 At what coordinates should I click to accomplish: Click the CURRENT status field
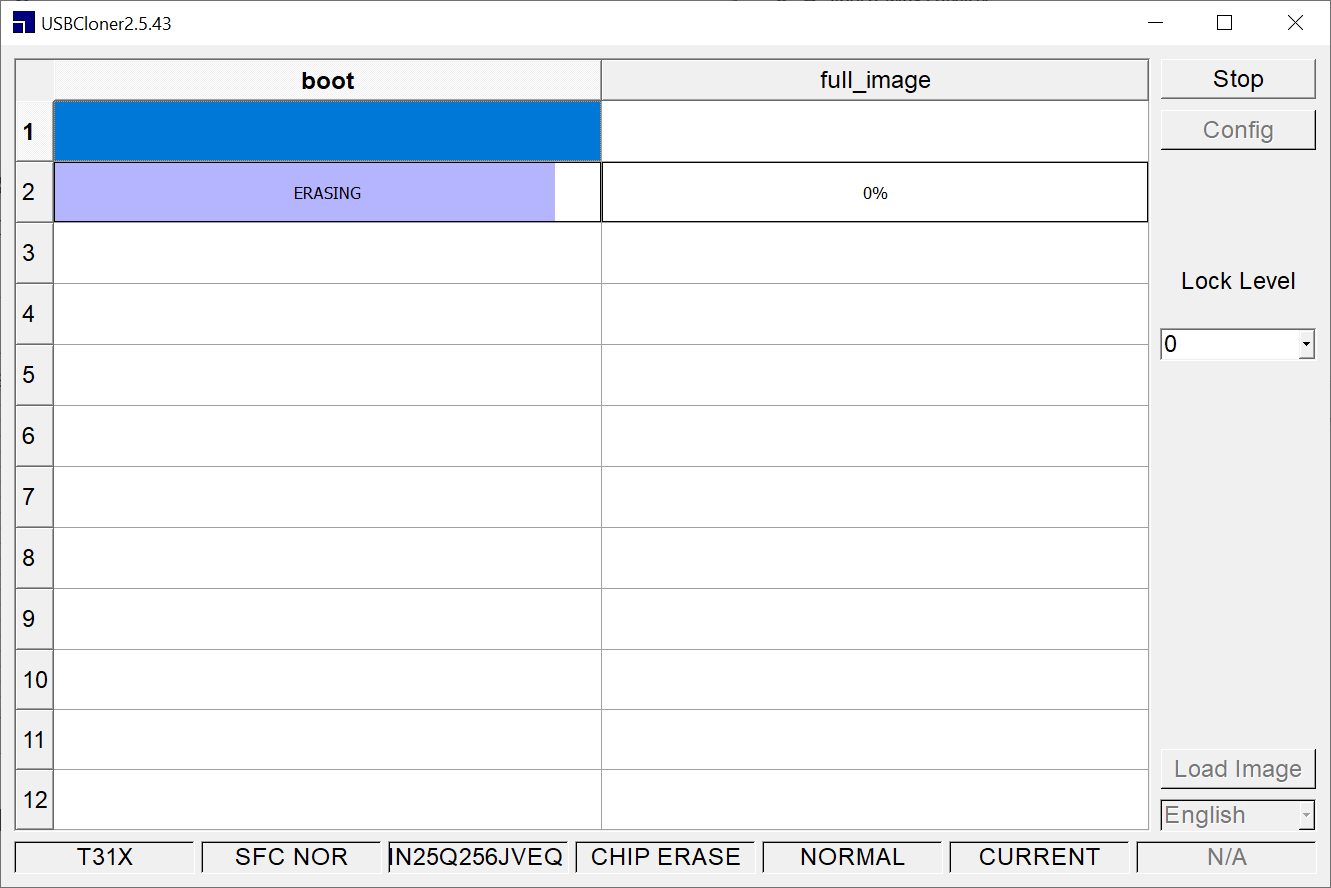click(1039, 857)
